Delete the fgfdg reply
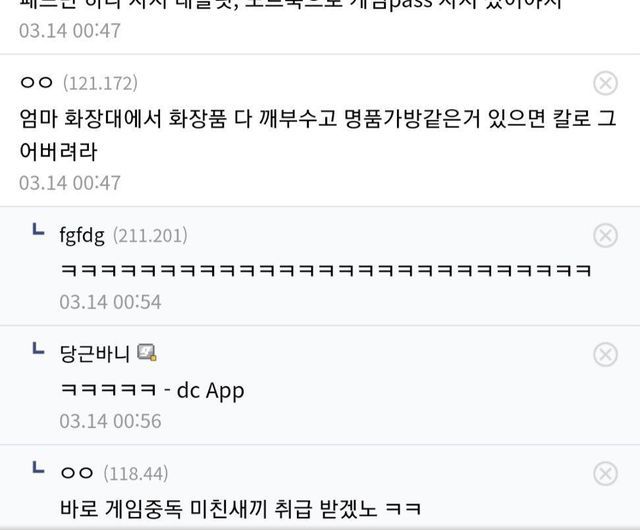 click(605, 236)
